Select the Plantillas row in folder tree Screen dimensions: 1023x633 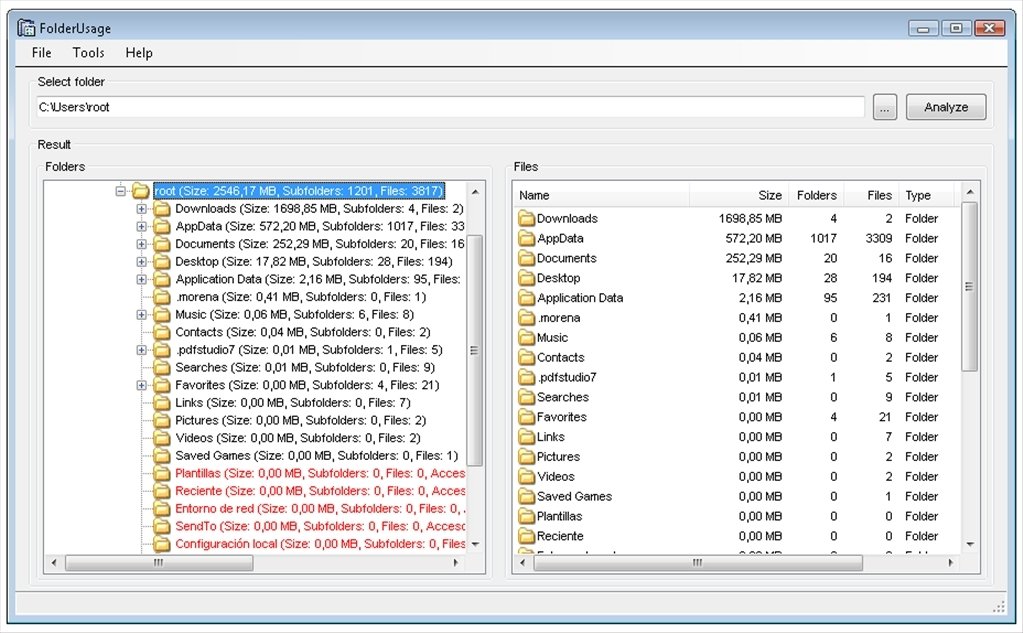click(x=320, y=473)
